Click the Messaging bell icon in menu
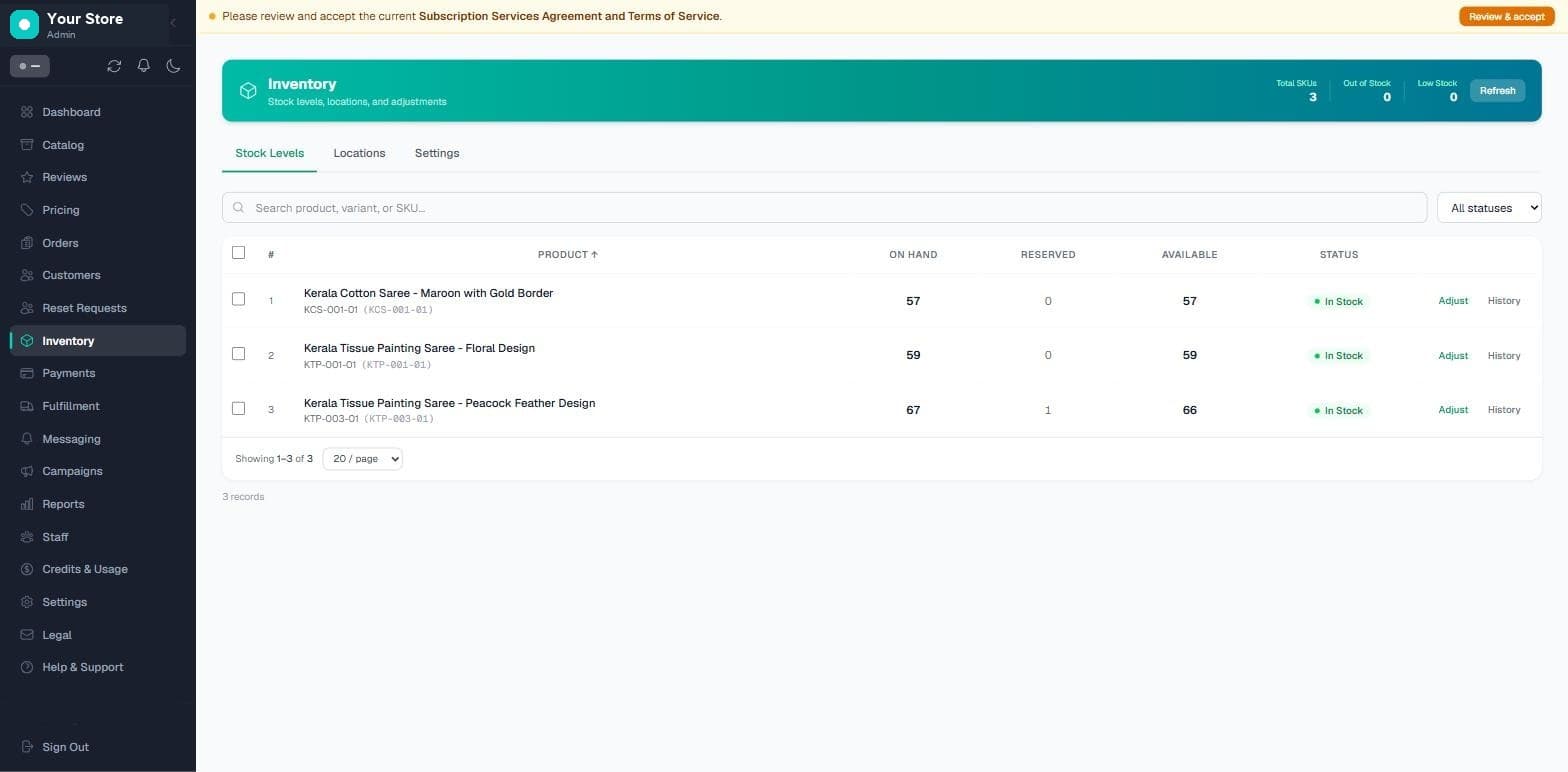Image resolution: width=1568 pixels, height=772 pixels. coord(27,439)
